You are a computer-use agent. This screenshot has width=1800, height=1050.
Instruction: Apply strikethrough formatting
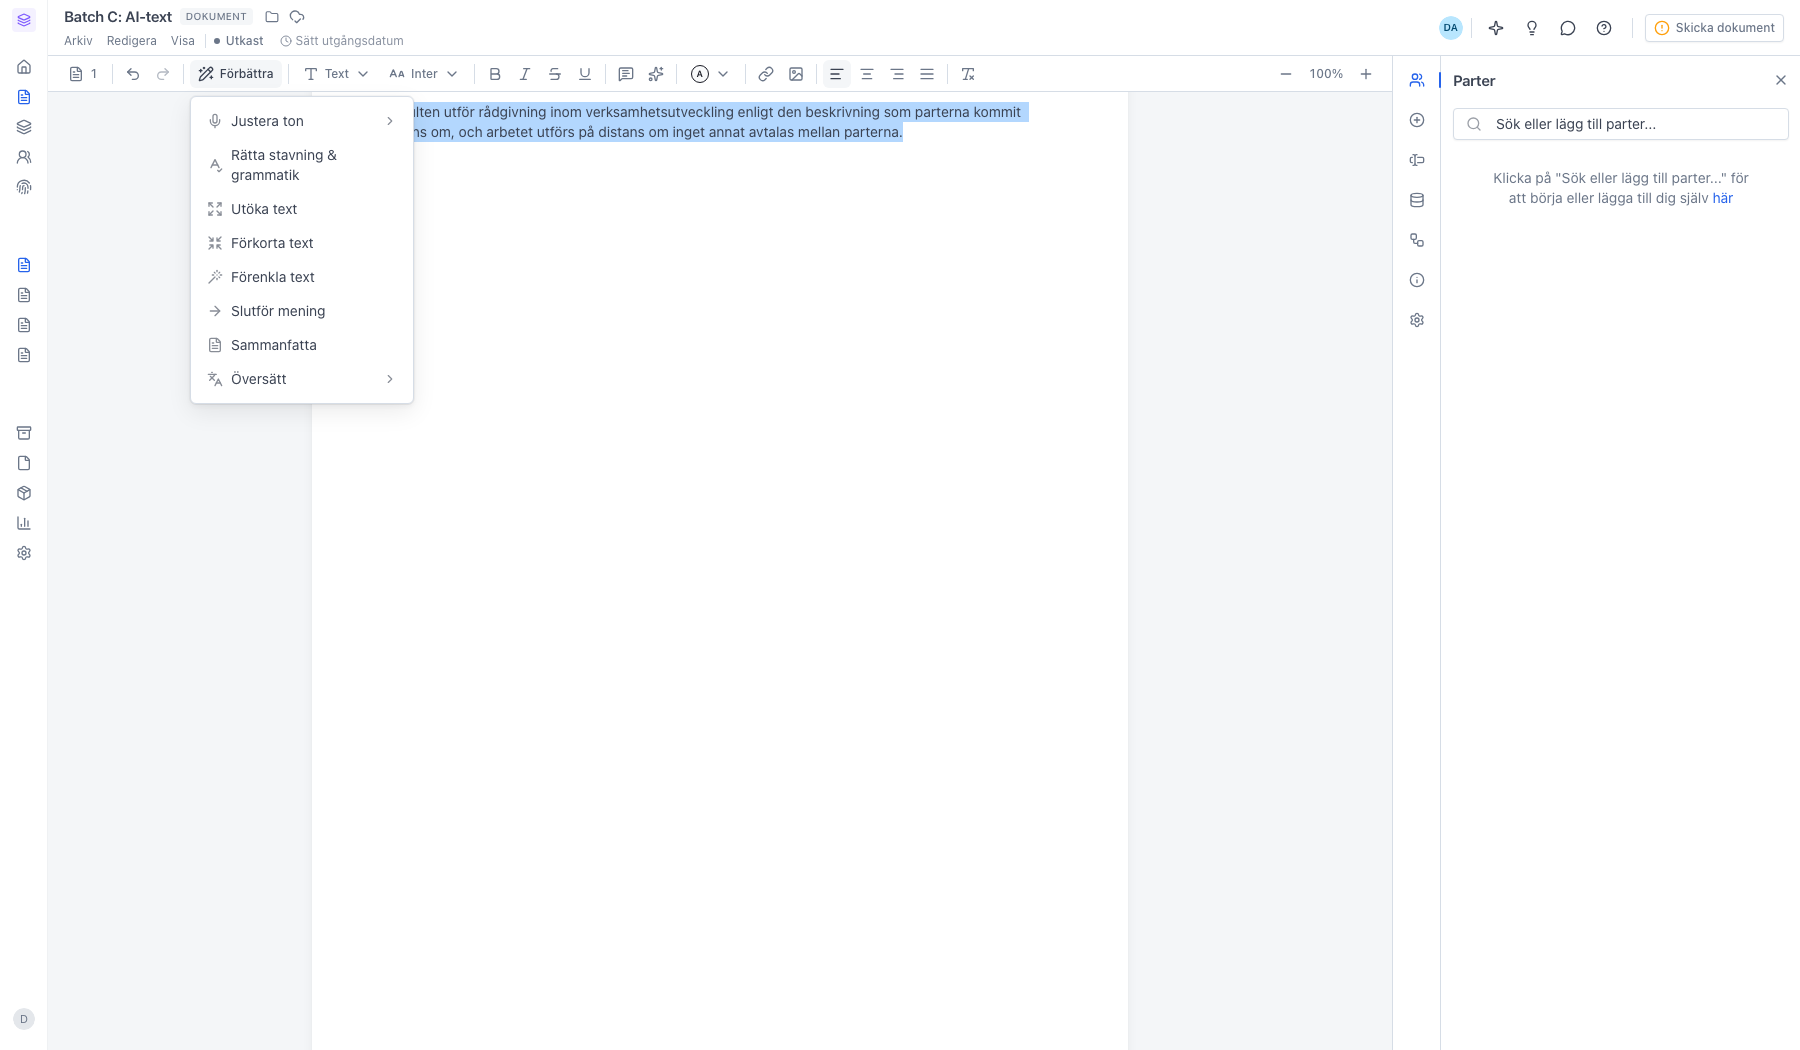[555, 74]
